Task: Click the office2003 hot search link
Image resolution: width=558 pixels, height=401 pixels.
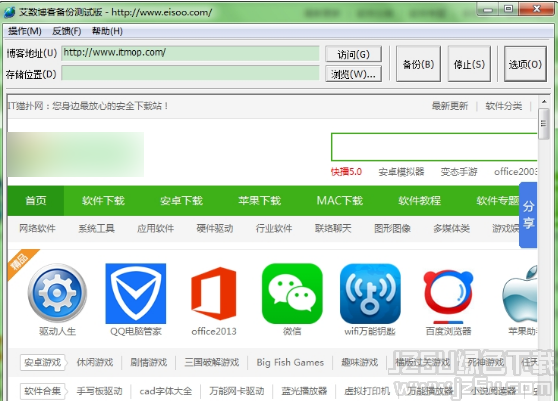Action: point(516,172)
